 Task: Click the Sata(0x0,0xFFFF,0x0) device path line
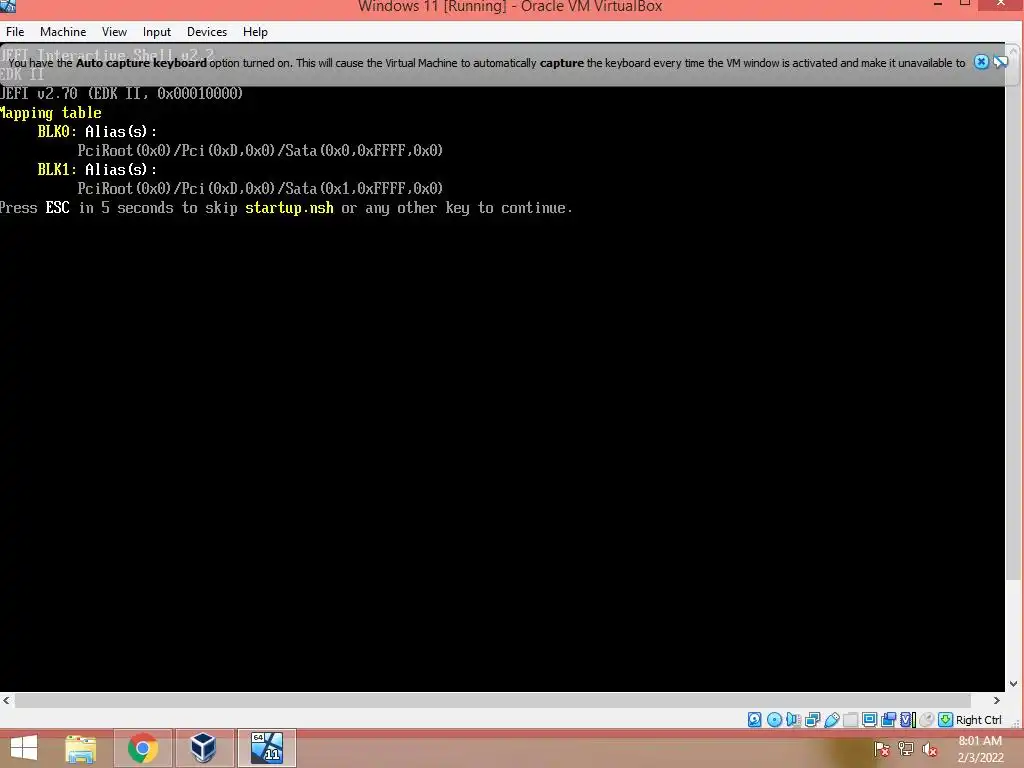pos(260,150)
